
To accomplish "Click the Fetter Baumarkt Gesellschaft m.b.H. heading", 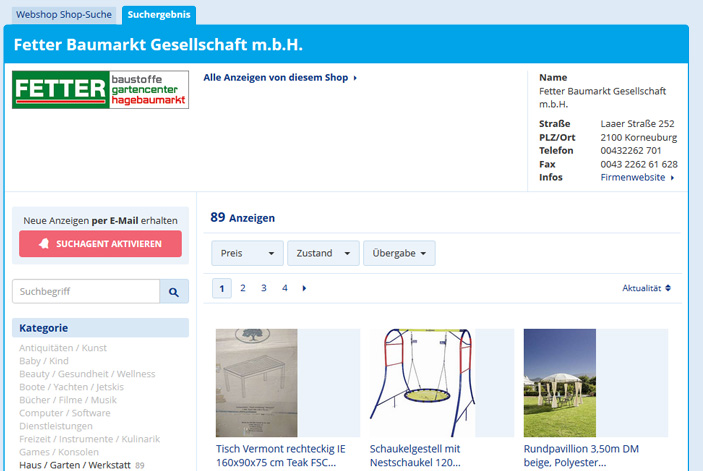I will (158, 45).
